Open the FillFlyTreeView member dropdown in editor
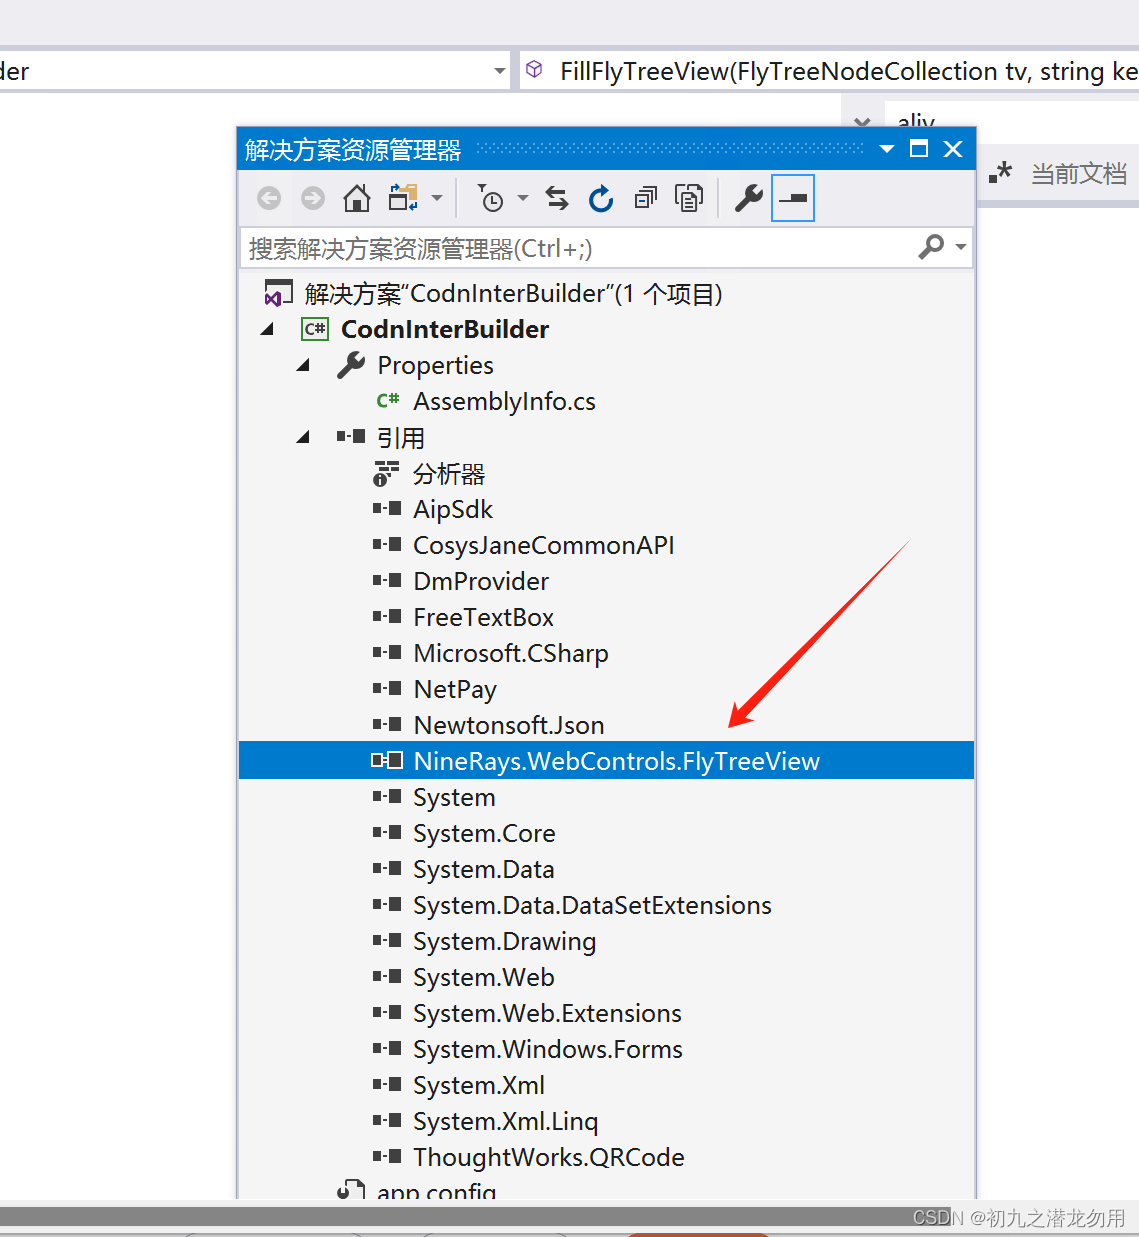Image resolution: width=1139 pixels, height=1237 pixels. pyautogui.click(x=829, y=71)
